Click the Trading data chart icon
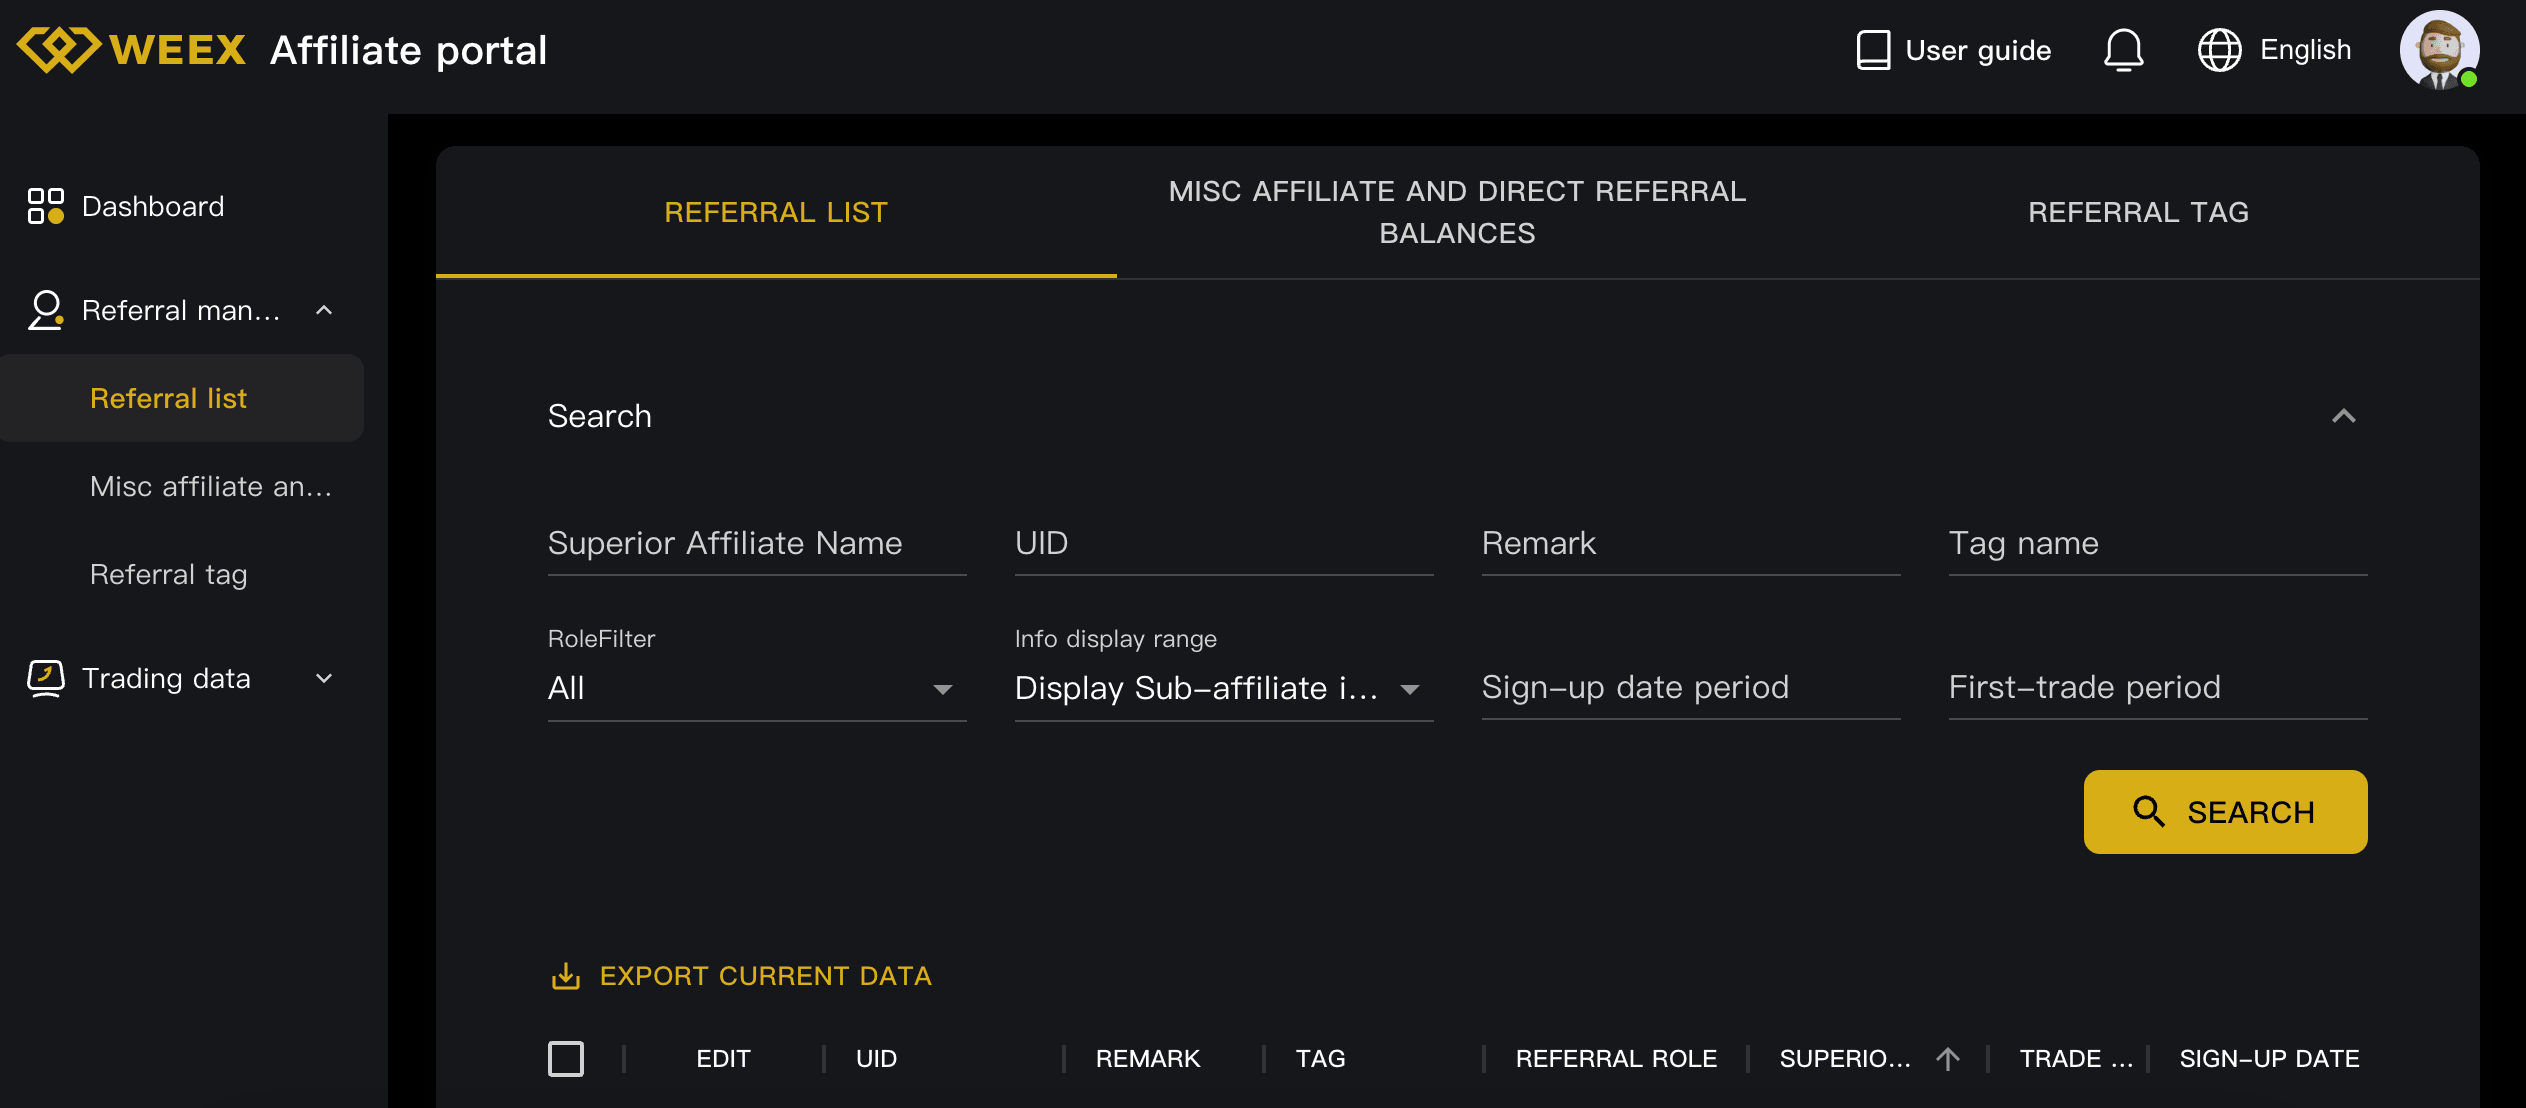Image resolution: width=2526 pixels, height=1108 pixels. pyautogui.click(x=46, y=678)
